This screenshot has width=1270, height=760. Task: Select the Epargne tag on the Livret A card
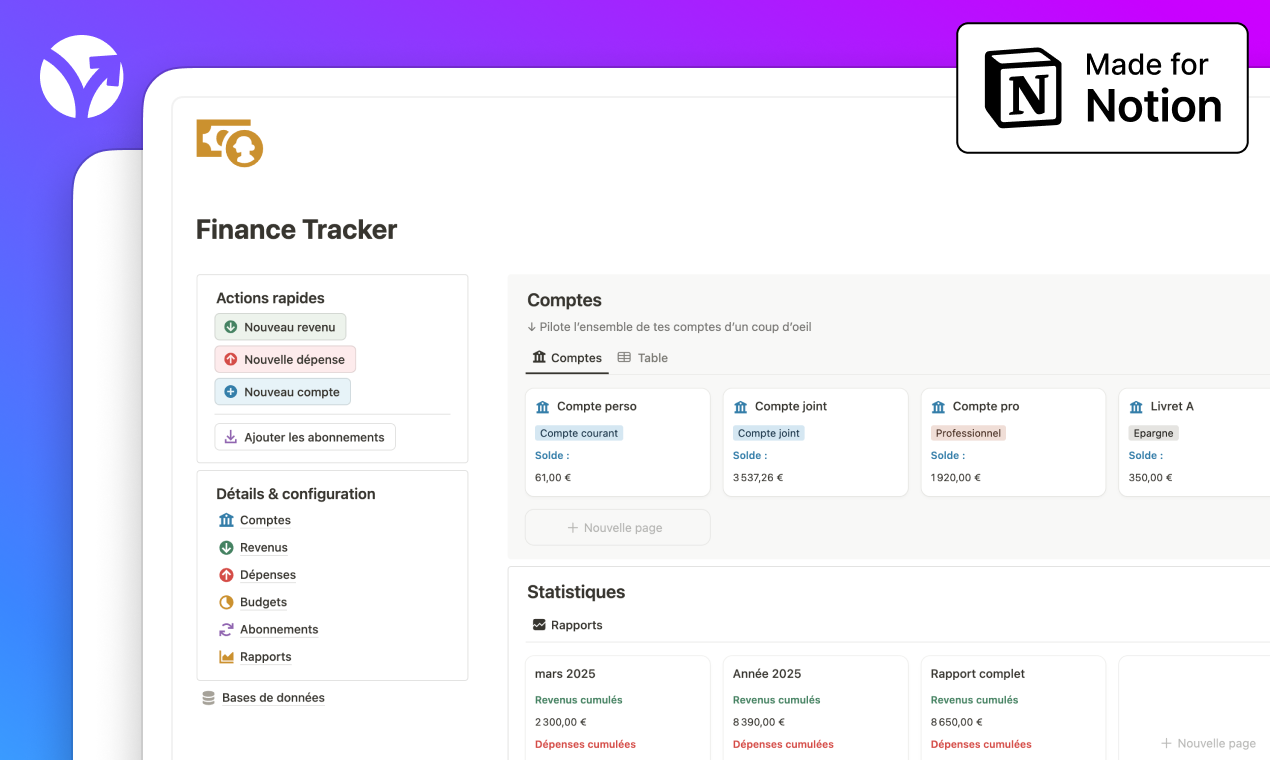click(x=1153, y=433)
